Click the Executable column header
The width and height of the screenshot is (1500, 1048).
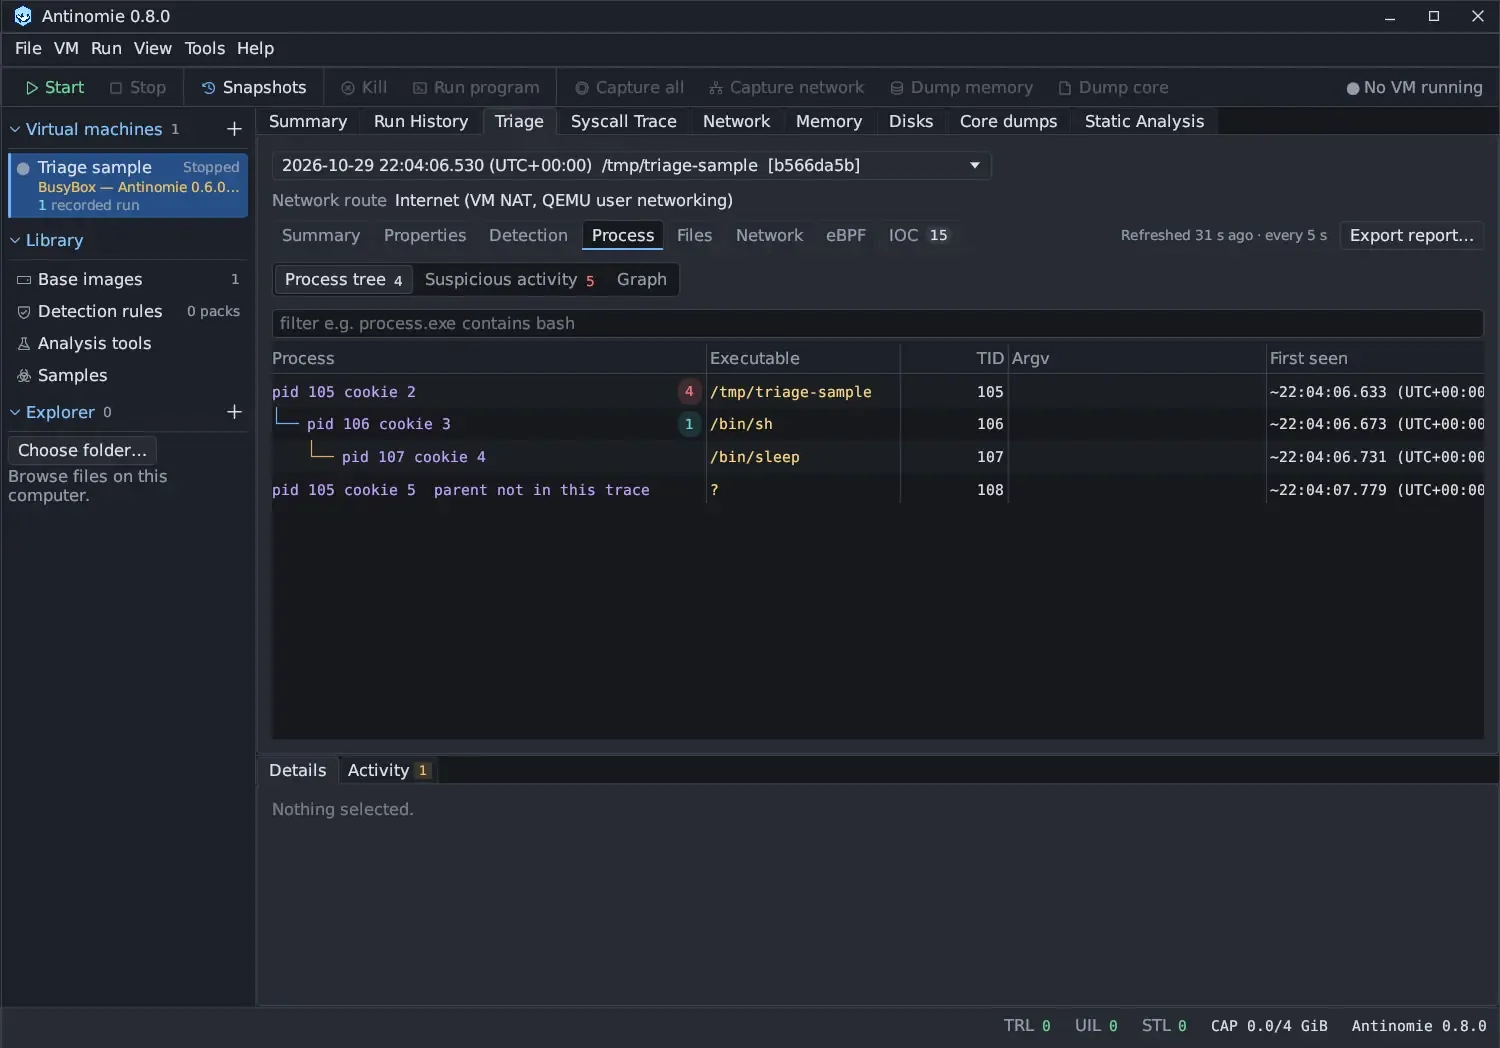tap(802, 358)
